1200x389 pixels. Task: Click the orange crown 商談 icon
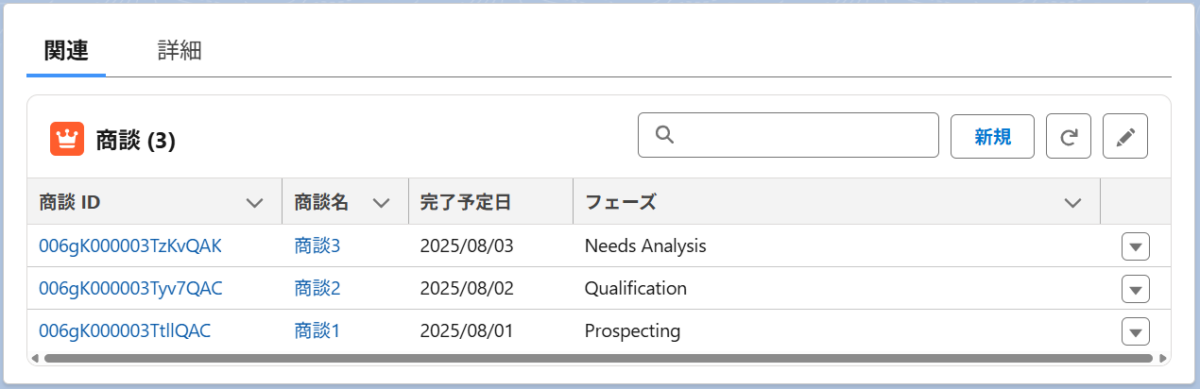(66, 140)
